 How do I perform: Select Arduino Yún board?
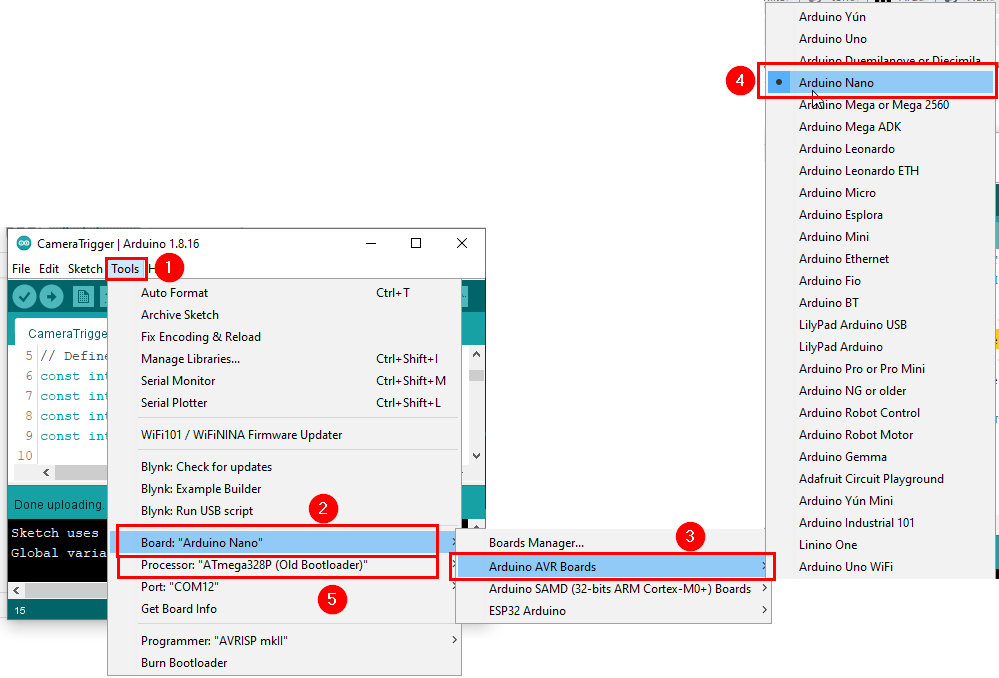click(x=879, y=17)
